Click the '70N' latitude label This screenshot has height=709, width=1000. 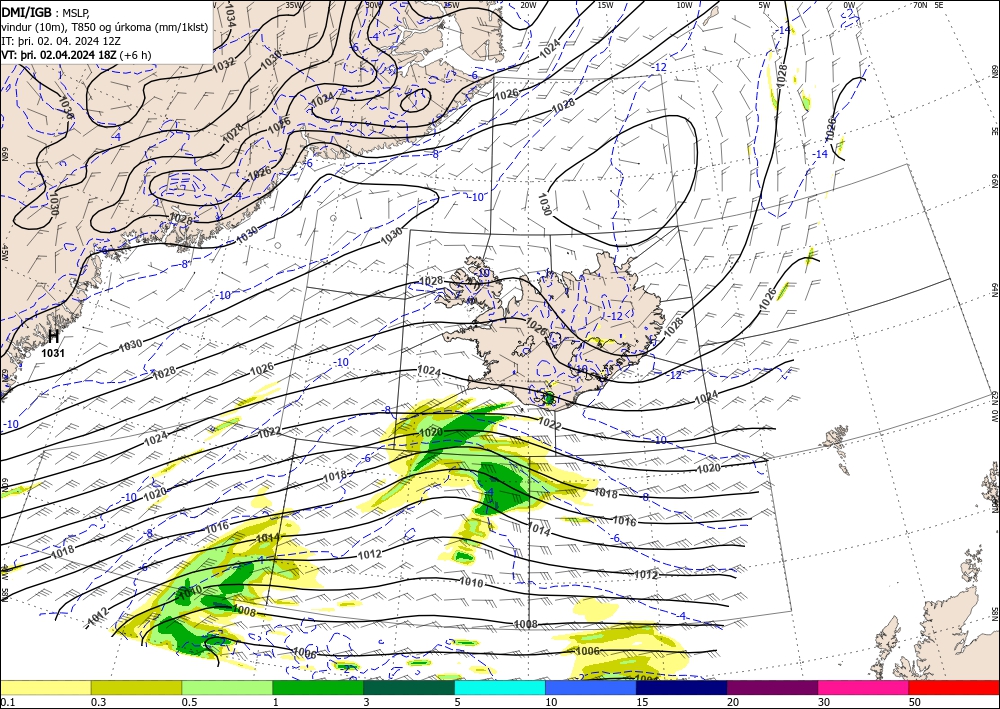point(920,5)
